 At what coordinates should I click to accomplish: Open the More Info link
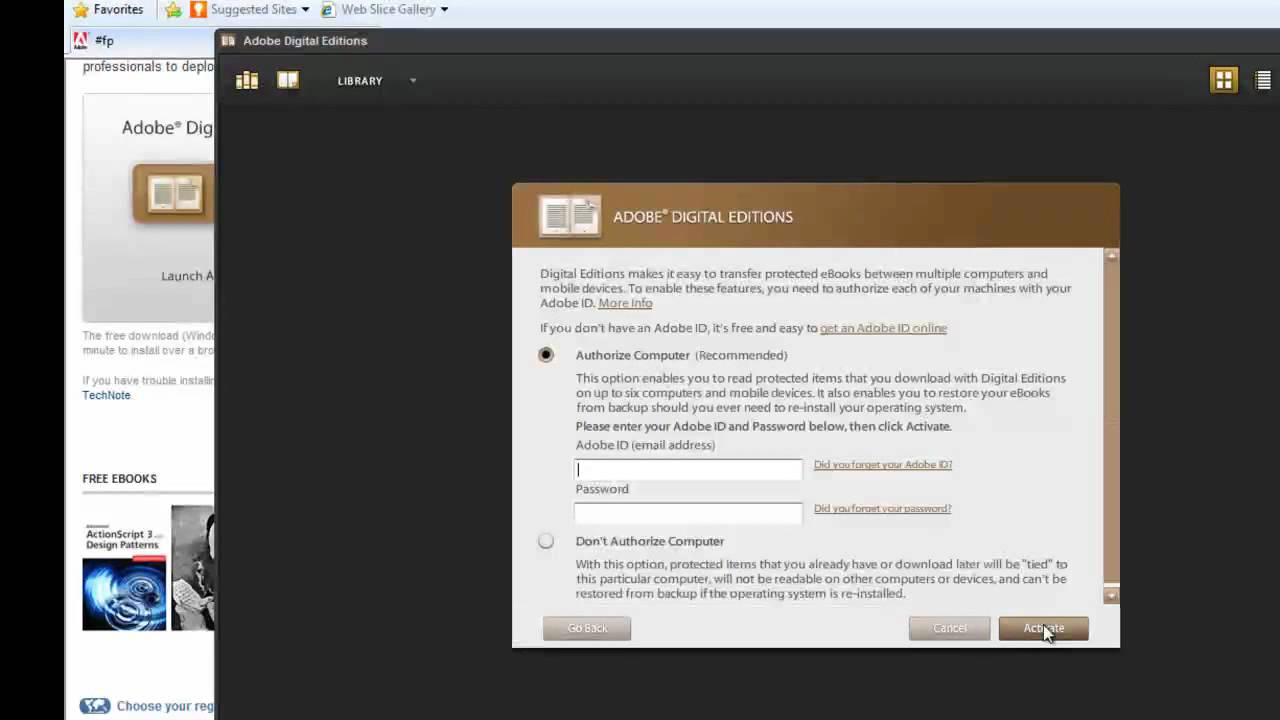tap(625, 303)
